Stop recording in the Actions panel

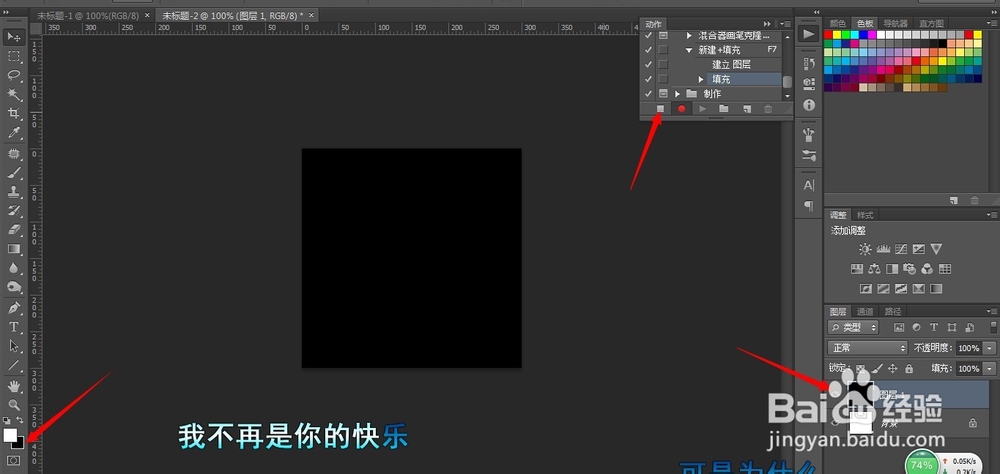[x=661, y=109]
